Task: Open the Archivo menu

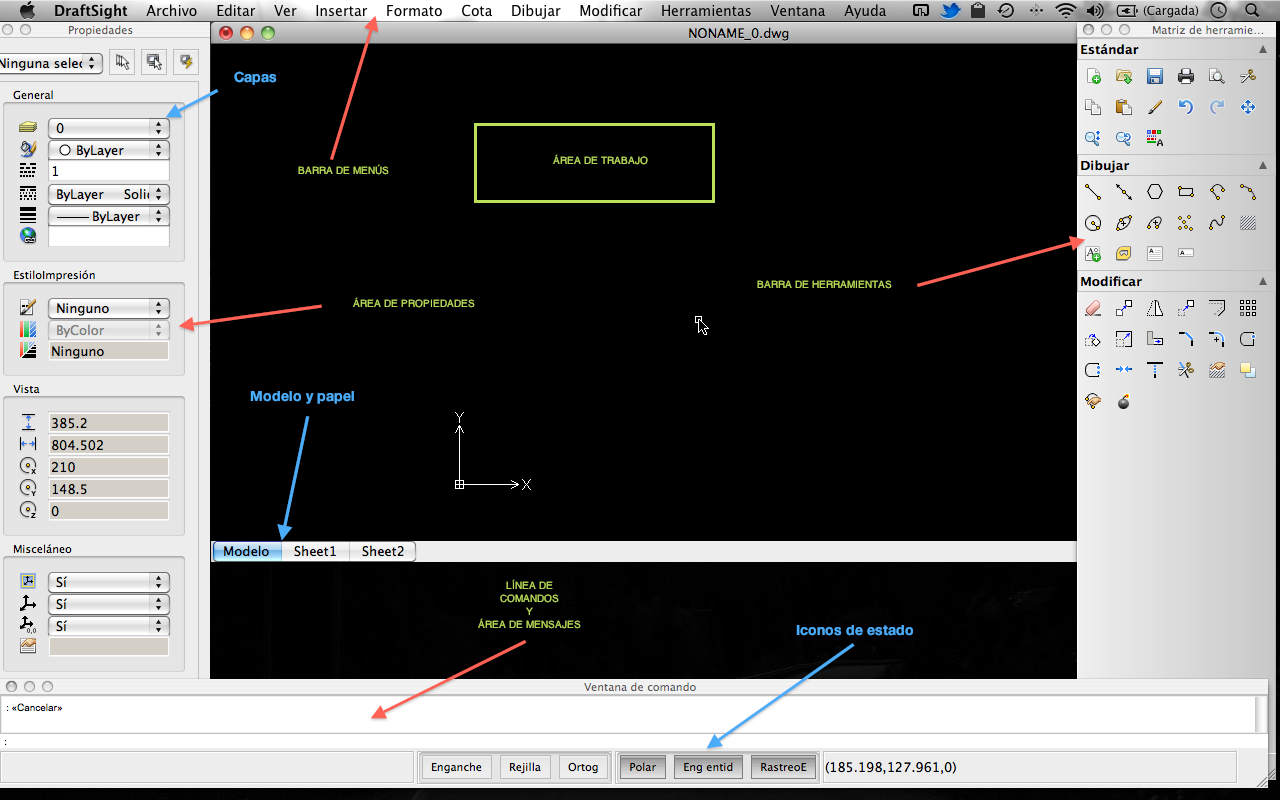Action: [x=172, y=11]
